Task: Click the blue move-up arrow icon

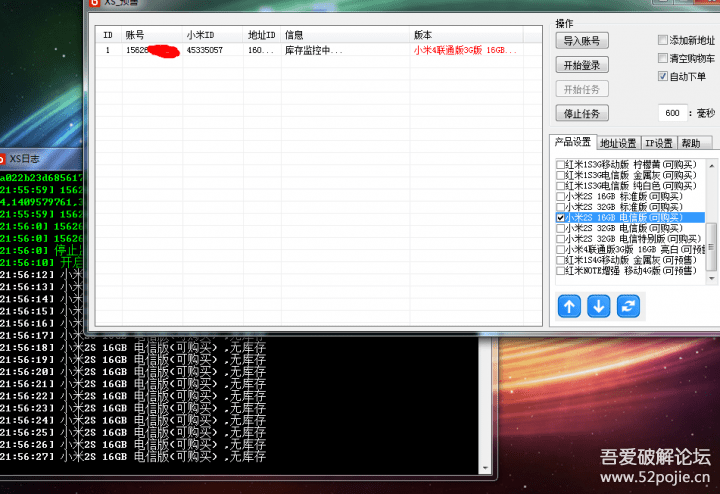Action: 570,306
